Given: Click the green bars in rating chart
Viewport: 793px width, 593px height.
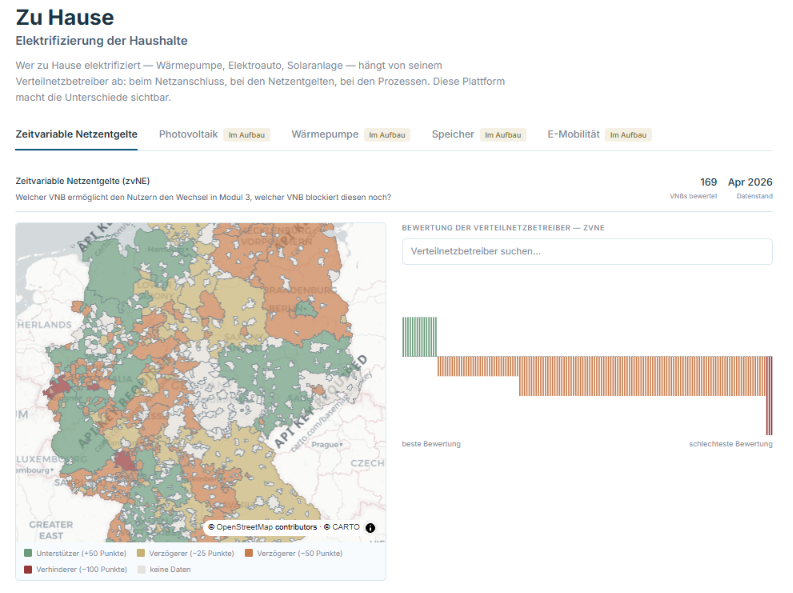Looking at the screenshot, I should [x=419, y=337].
